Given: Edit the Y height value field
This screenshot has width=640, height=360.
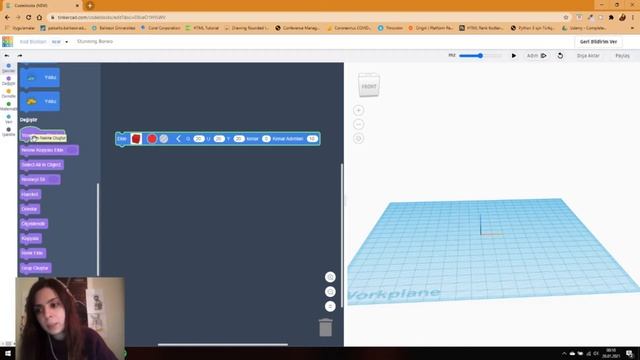Looking at the screenshot, I should click(x=239, y=139).
